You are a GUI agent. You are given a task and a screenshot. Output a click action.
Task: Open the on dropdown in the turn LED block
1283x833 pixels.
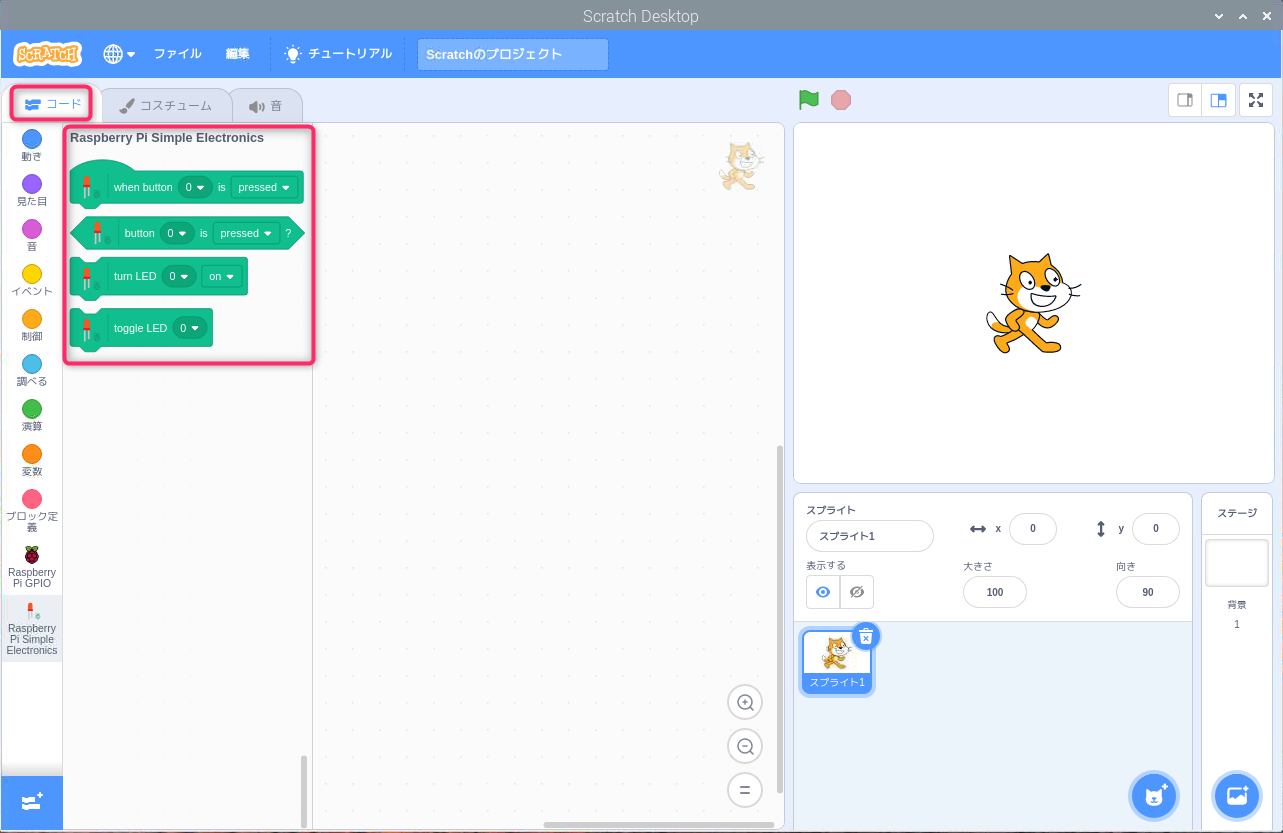(222, 276)
